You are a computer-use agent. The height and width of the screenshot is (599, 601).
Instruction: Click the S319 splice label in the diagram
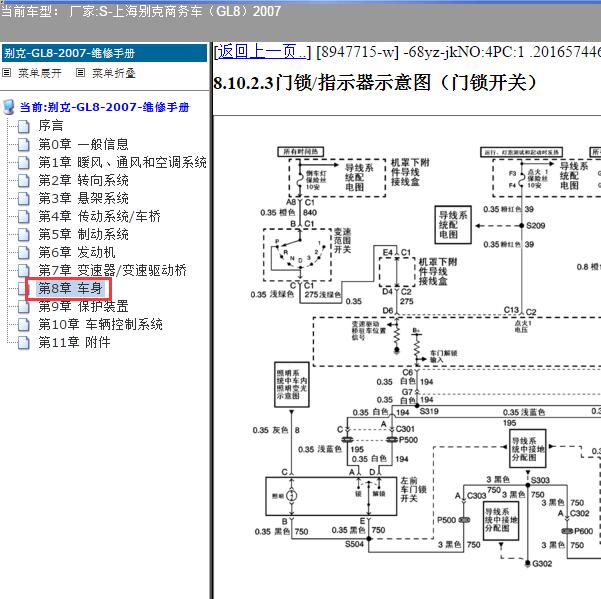tap(429, 411)
